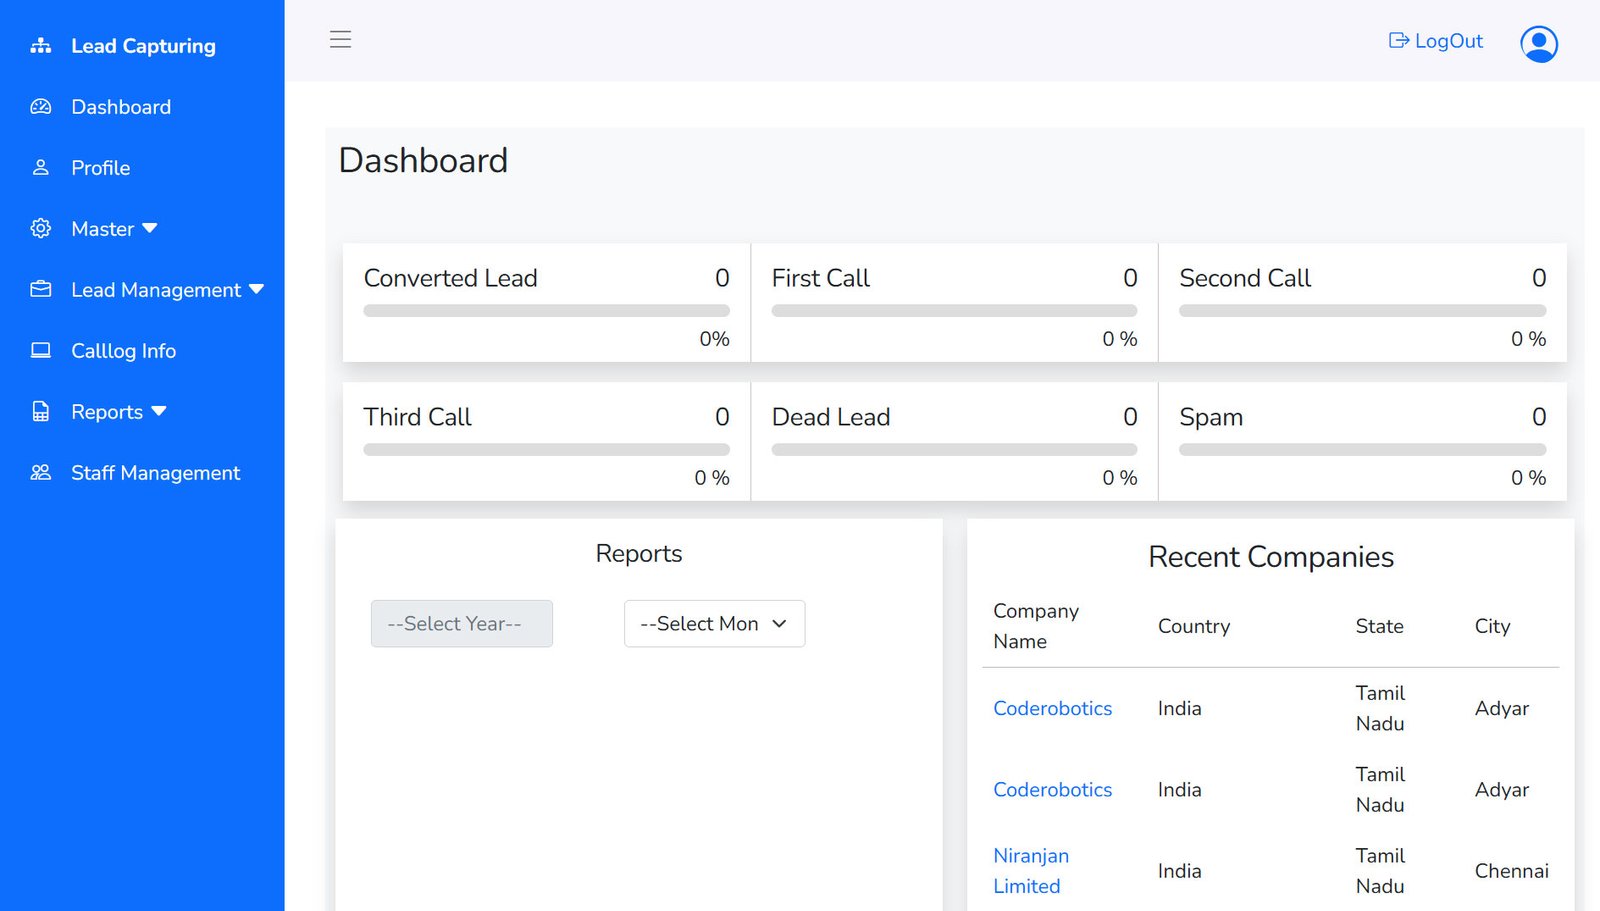Toggle the sidebar with the hamburger icon

pos(341,40)
